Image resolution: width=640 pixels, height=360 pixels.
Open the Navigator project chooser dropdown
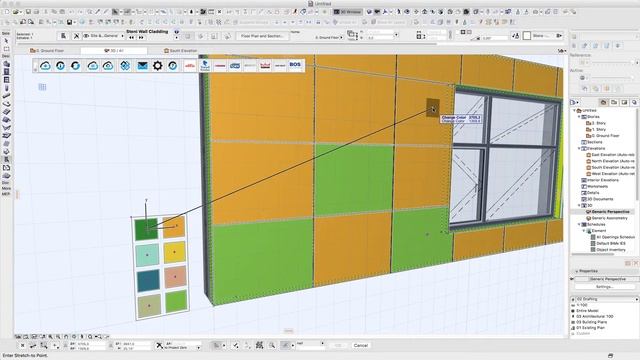click(x=575, y=102)
